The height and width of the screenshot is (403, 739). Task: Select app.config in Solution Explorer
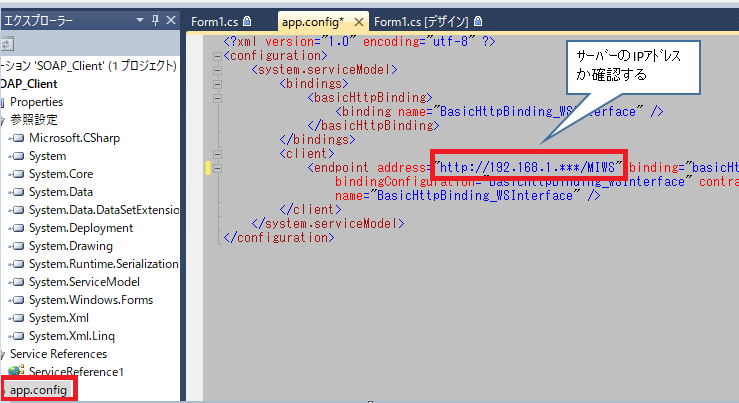[x=39, y=389]
